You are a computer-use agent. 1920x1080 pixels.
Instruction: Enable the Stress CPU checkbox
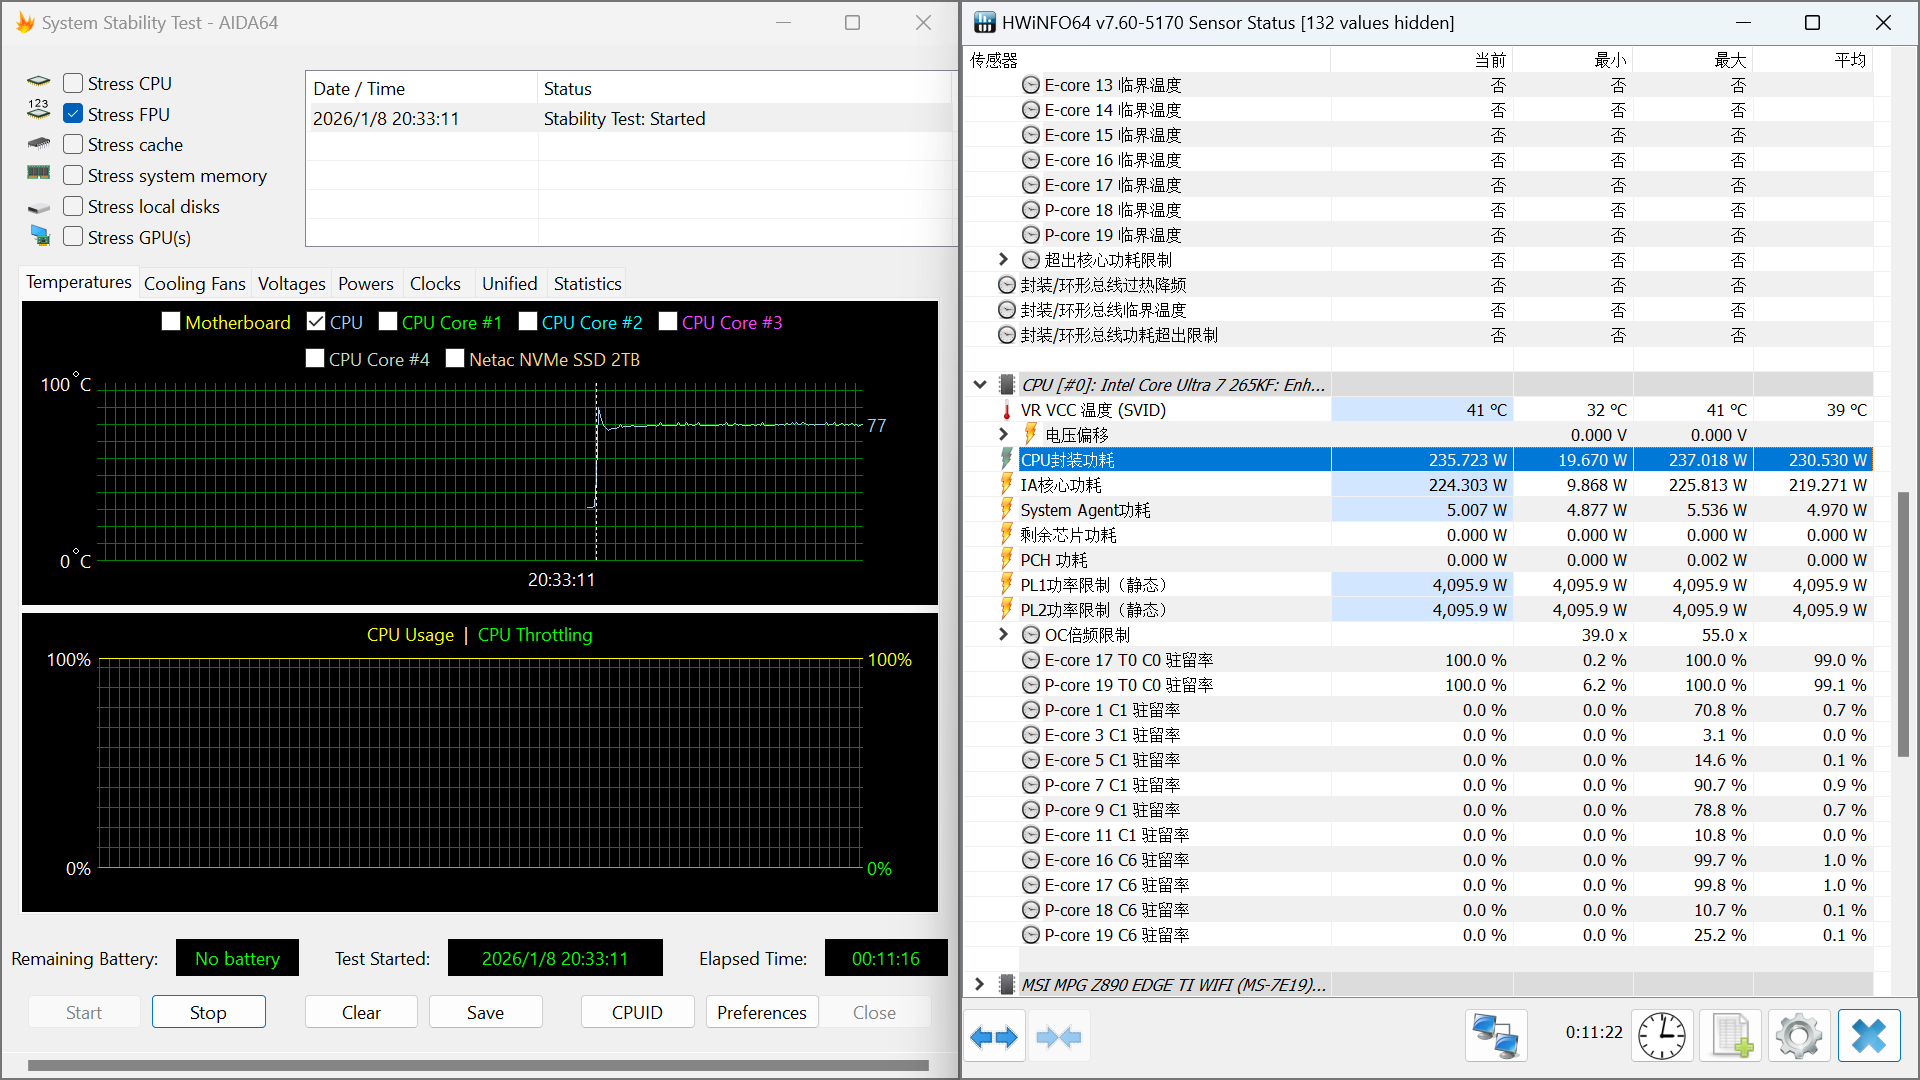click(73, 84)
